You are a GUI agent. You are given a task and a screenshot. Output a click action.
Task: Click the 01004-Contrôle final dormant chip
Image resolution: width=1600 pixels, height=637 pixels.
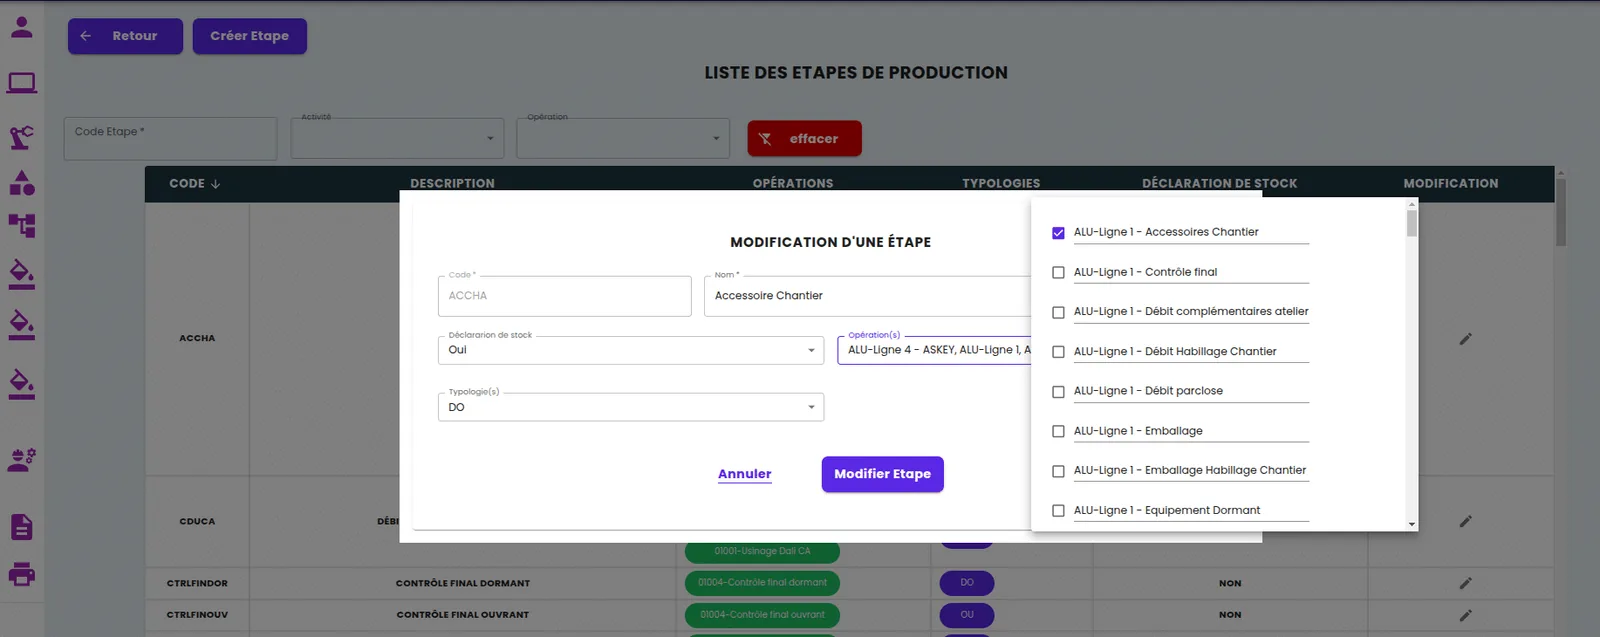coord(762,583)
